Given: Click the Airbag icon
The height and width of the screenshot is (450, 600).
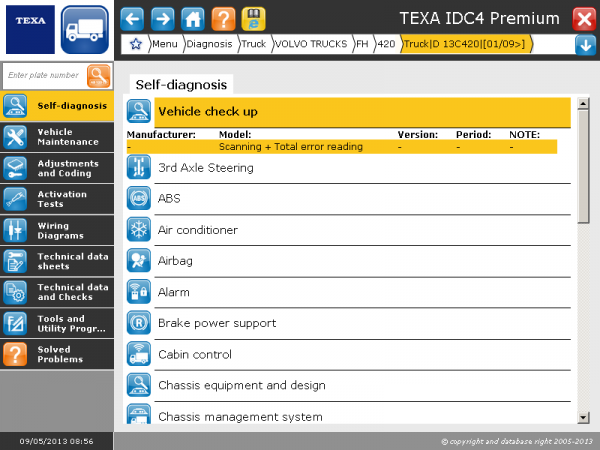Looking at the screenshot, I should tap(139, 261).
